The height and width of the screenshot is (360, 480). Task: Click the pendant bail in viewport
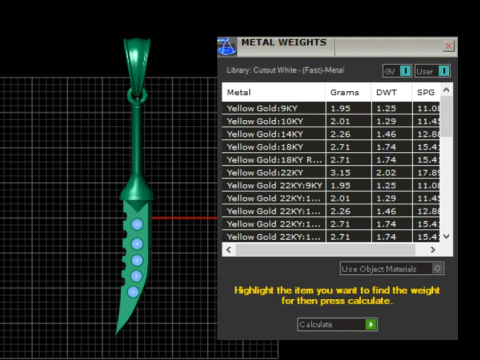[x=137, y=66]
